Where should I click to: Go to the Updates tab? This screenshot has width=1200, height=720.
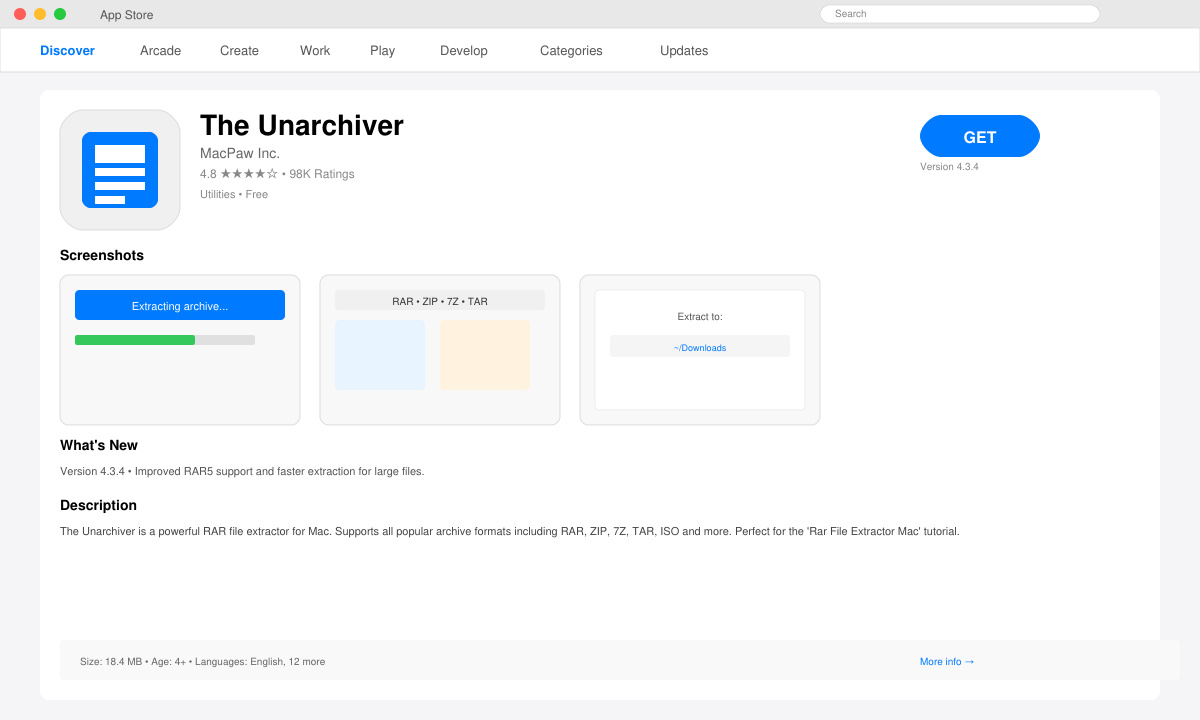click(684, 51)
